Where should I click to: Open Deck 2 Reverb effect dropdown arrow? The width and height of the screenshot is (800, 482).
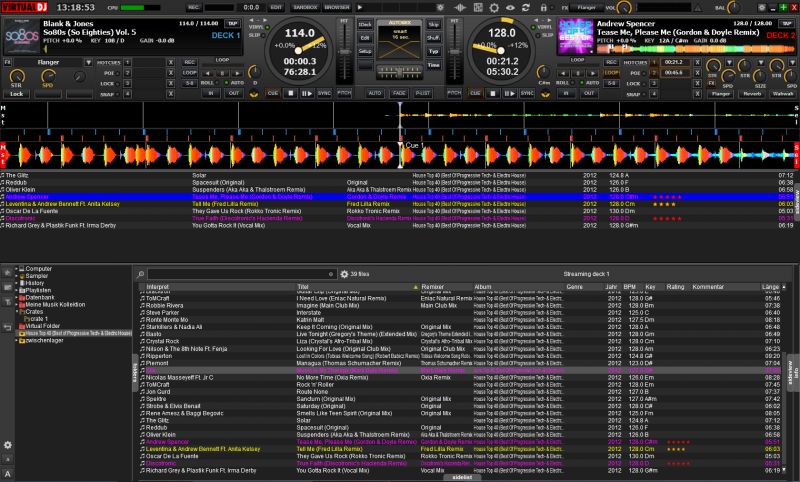tap(761, 62)
